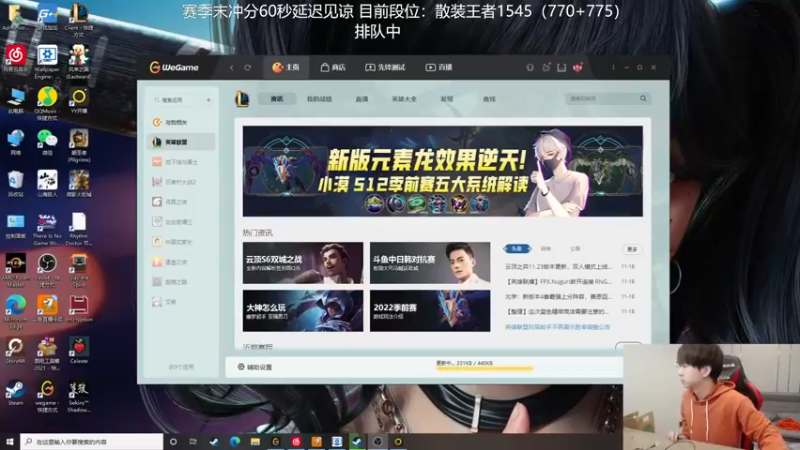This screenshot has height=450, width=800.
Task: Open the 云顶之弈11.23版本更新 headline
Action: (558, 266)
